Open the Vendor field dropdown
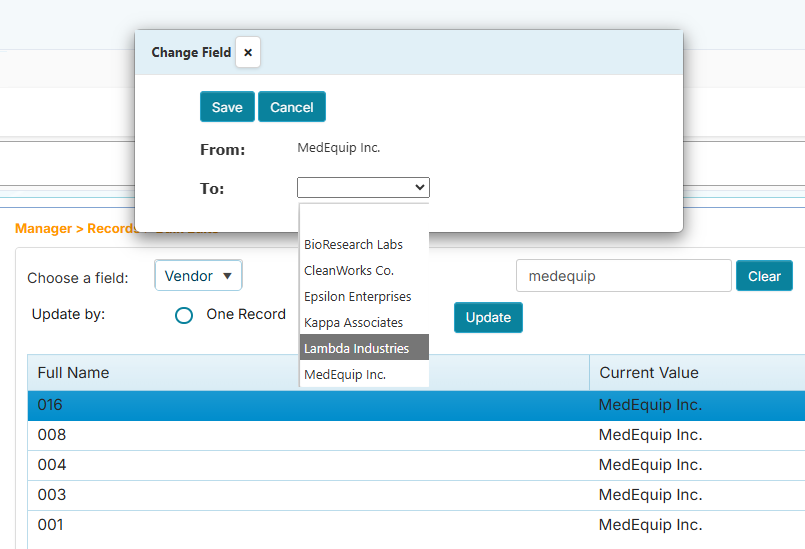805x549 pixels. pos(198,276)
